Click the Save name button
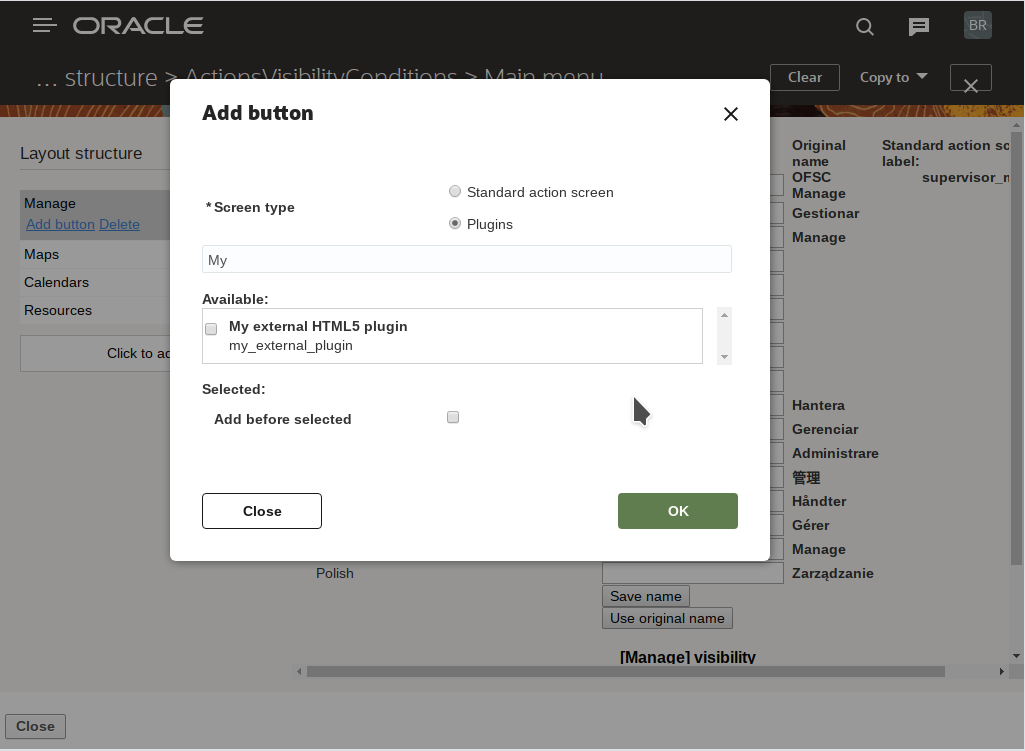The width and height of the screenshot is (1025, 751). [x=645, y=595]
